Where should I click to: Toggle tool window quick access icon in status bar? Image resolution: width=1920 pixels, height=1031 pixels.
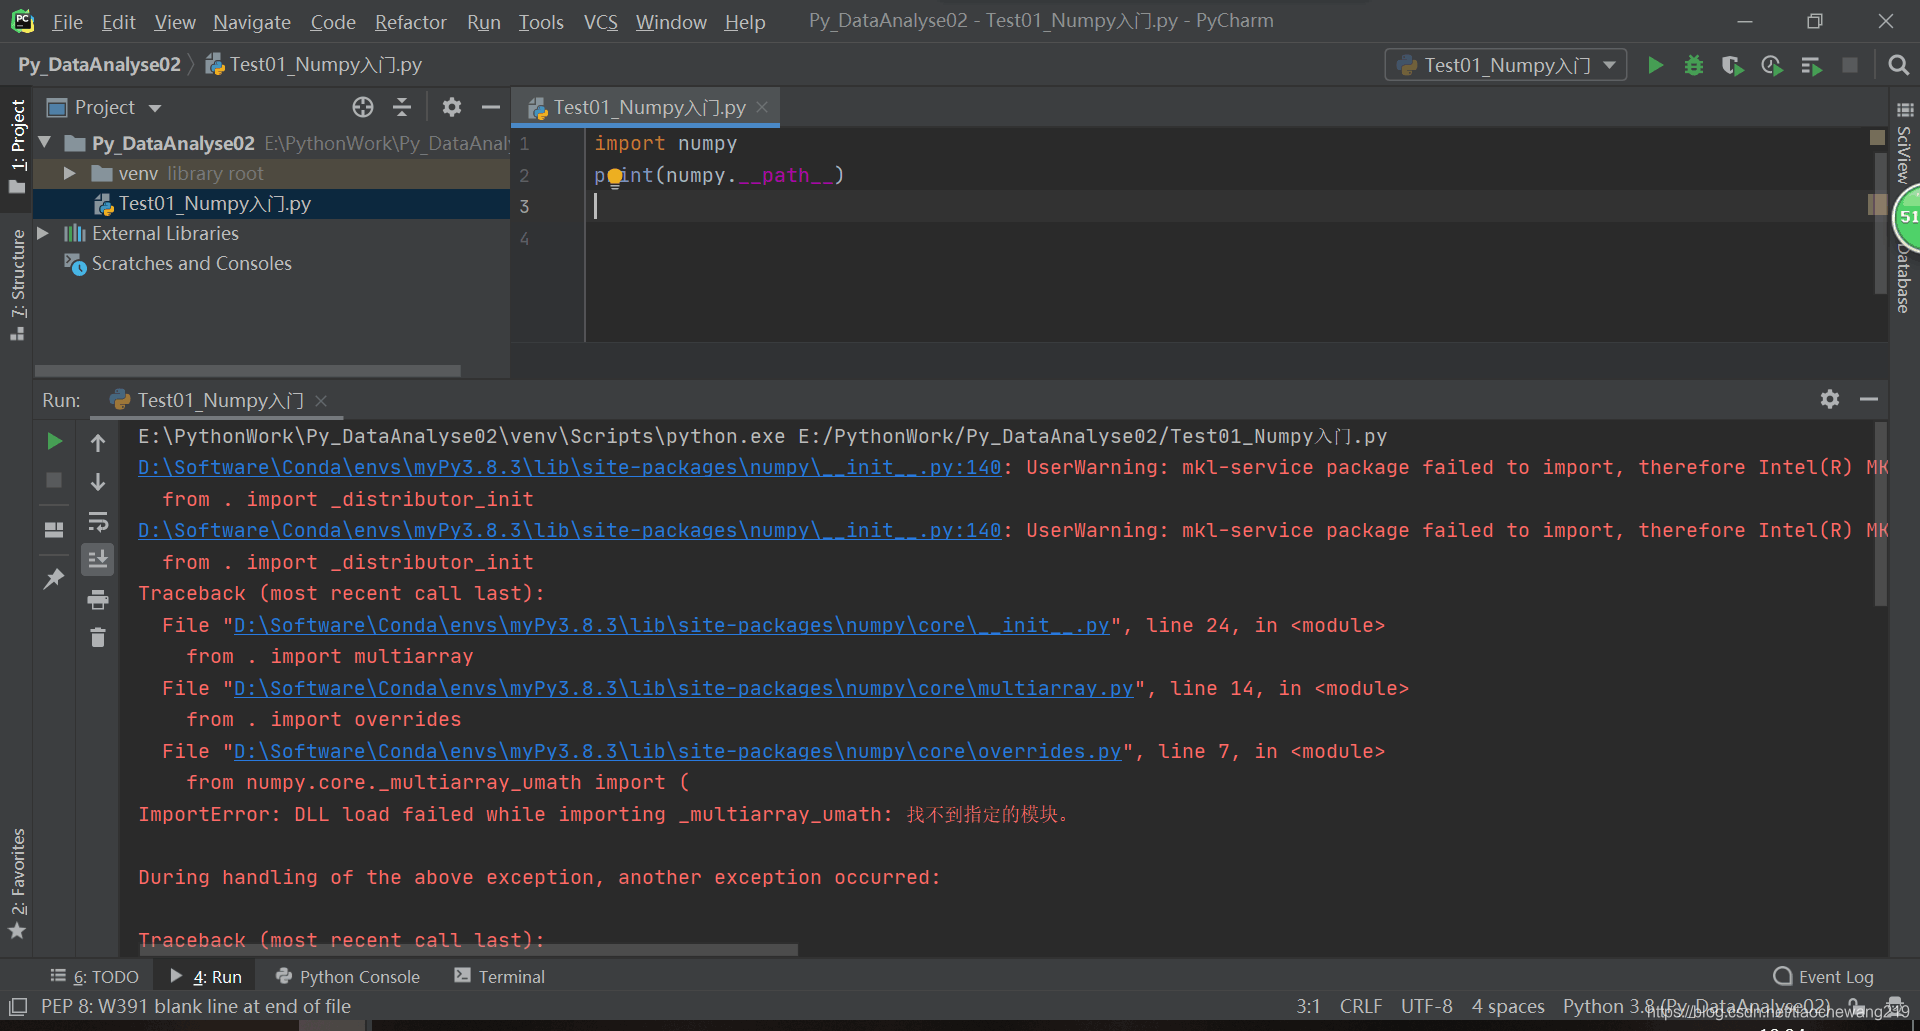(18, 1006)
